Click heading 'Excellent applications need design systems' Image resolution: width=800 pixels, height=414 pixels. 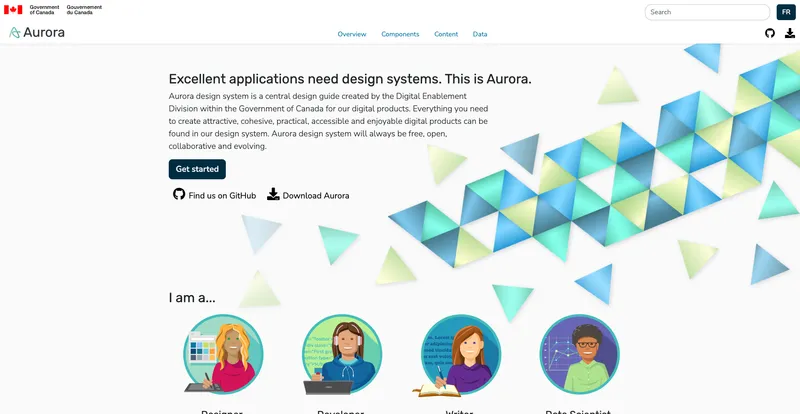(350, 79)
